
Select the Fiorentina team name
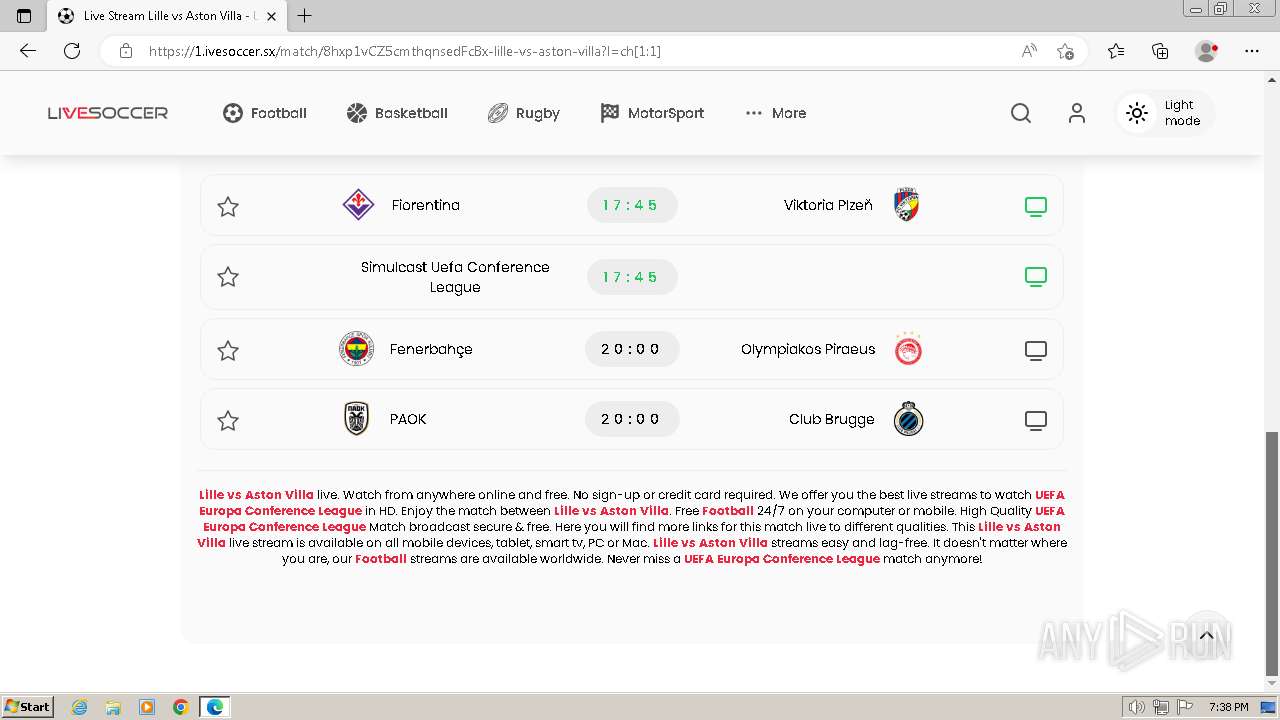(x=426, y=205)
